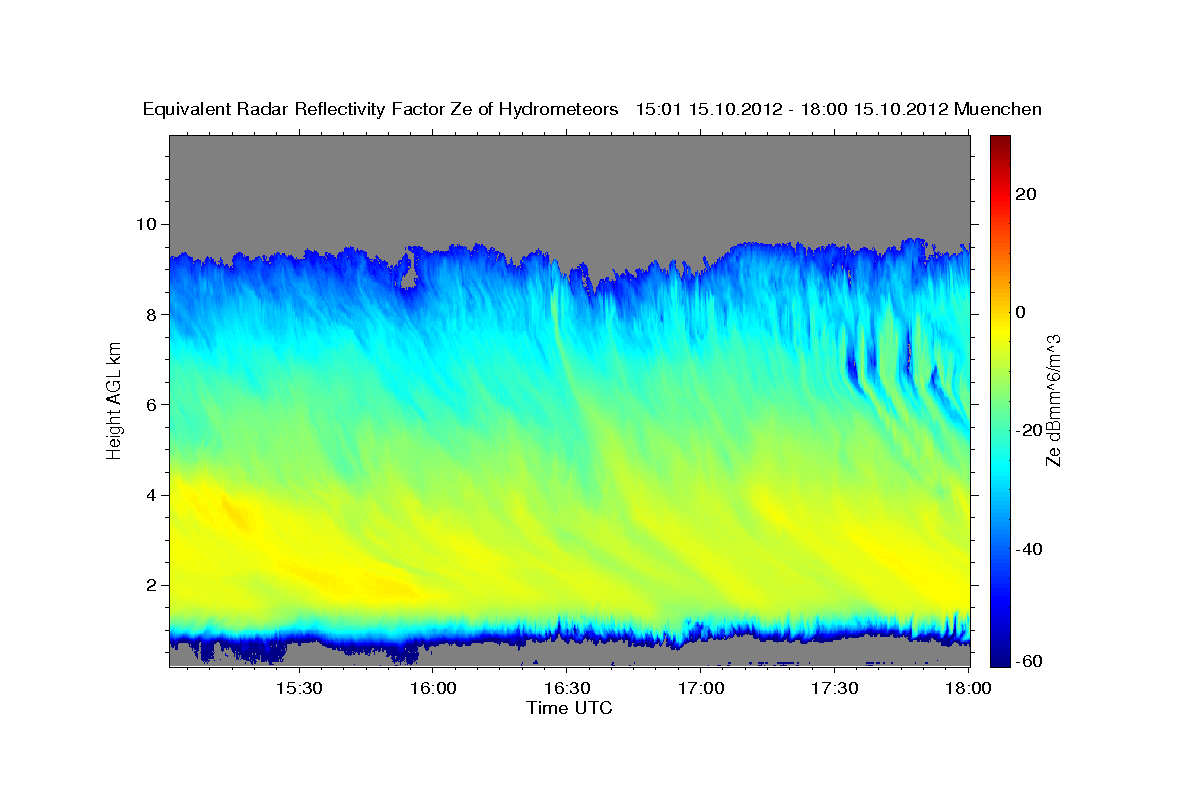Click the 'Height AGL km' axis label
Image resolution: width=1200 pixels, height=800 pixels.
115,401
